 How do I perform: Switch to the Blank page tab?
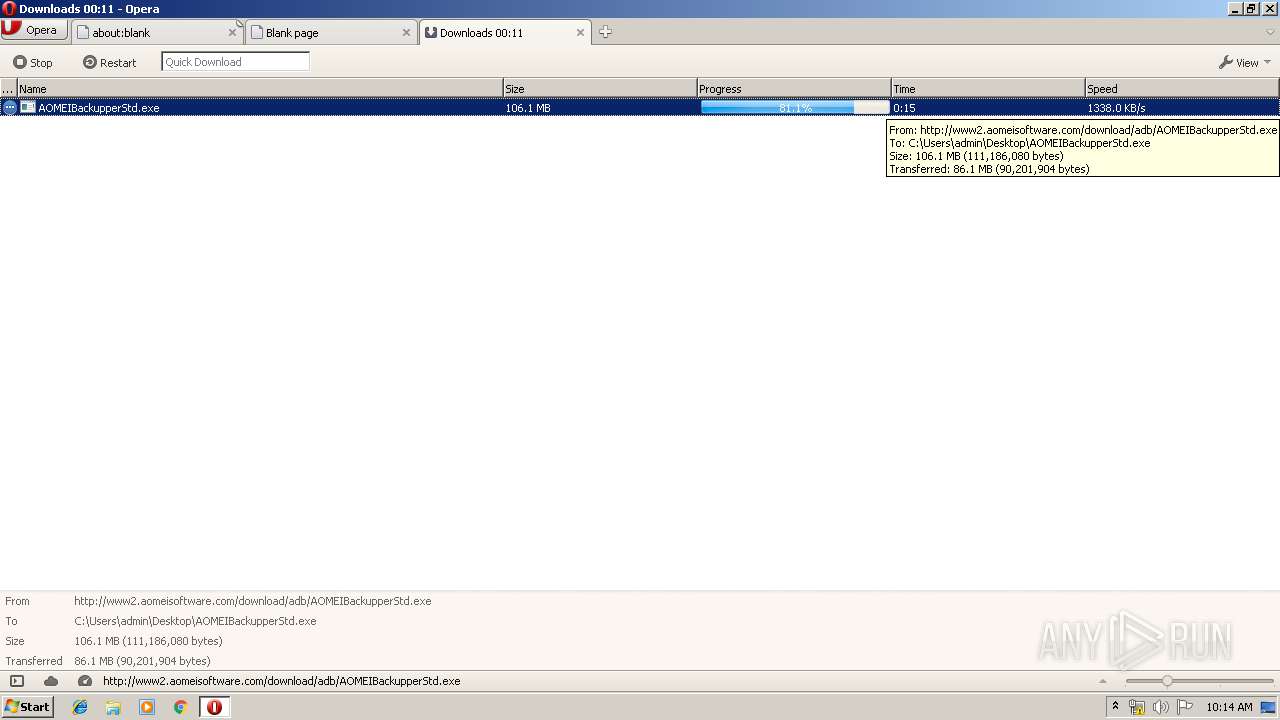[x=323, y=32]
